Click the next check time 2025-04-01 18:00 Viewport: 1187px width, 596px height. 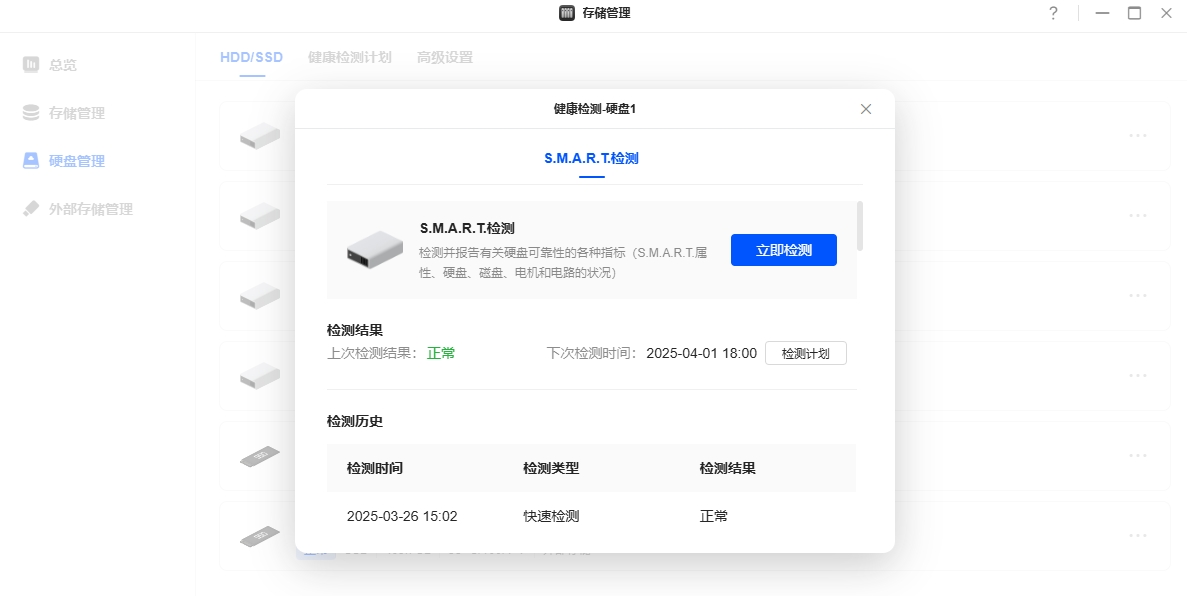tap(702, 353)
